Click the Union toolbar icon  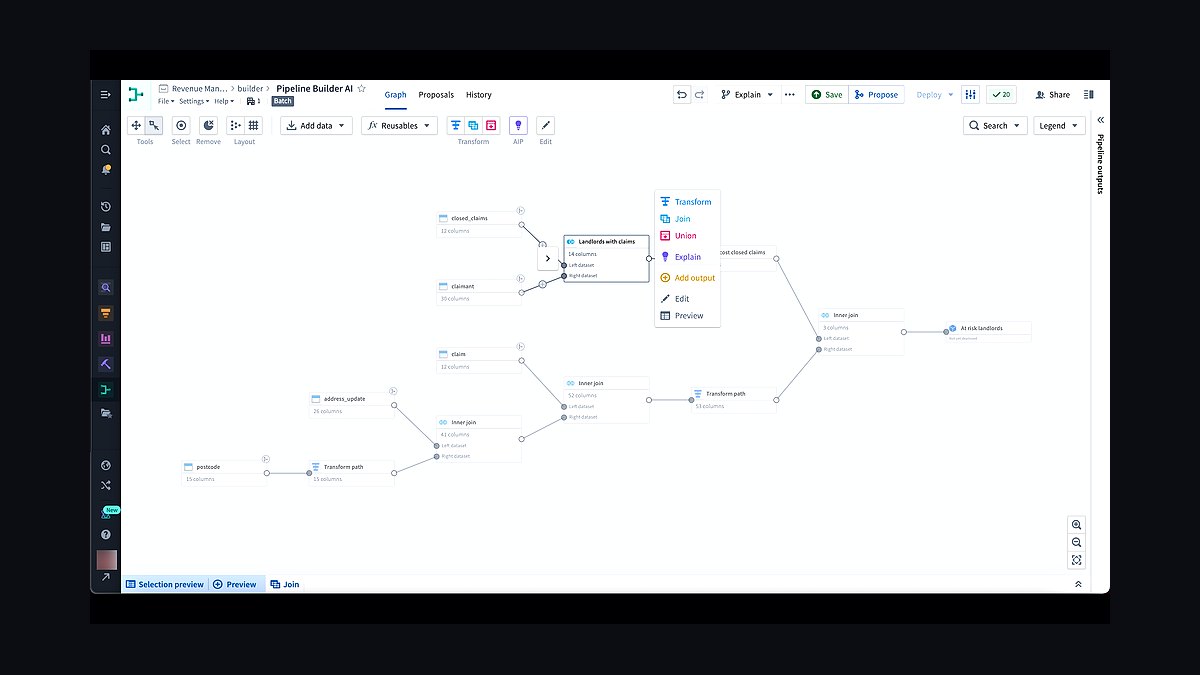click(491, 126)
